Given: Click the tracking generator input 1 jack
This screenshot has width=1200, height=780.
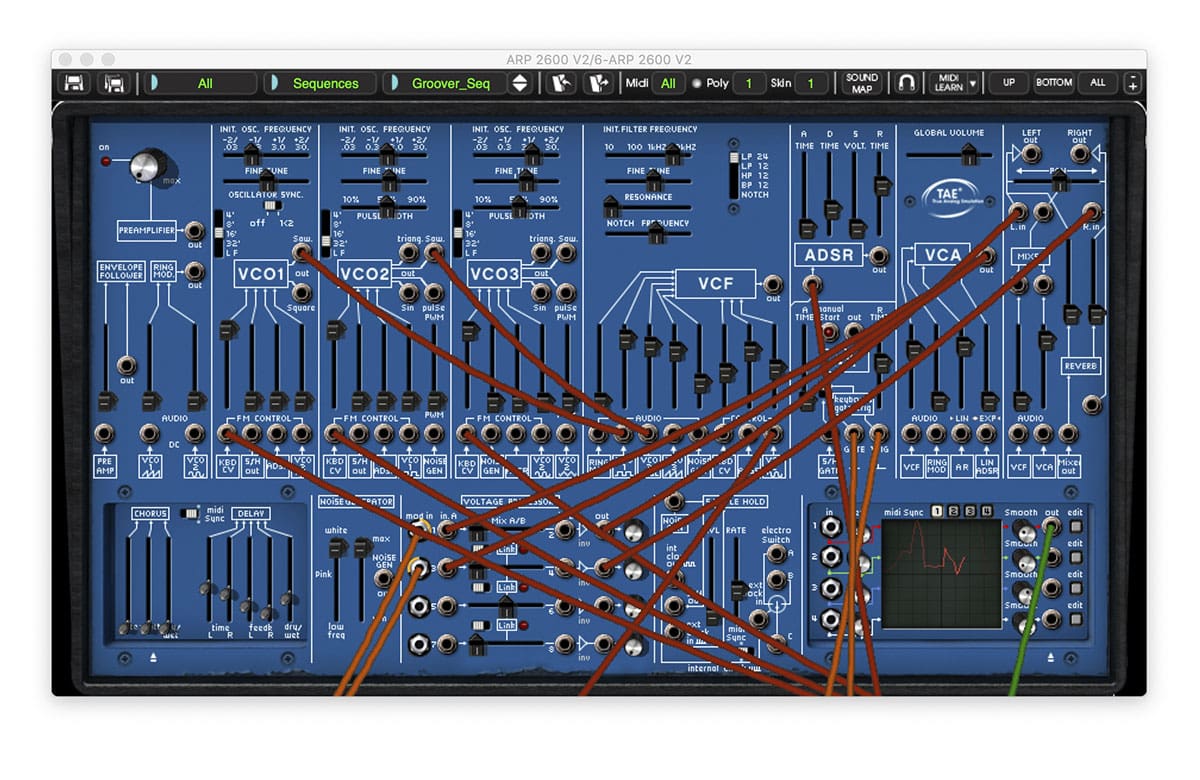Looking at the screenshot, I should pyautogui.click(x=830, y=525).
